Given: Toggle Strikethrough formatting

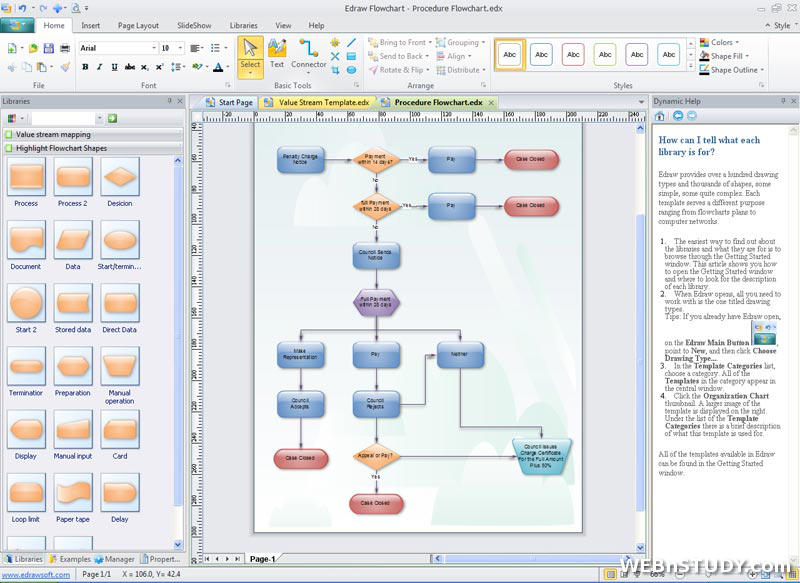Looking at the screenshot, I should (130, 67).
